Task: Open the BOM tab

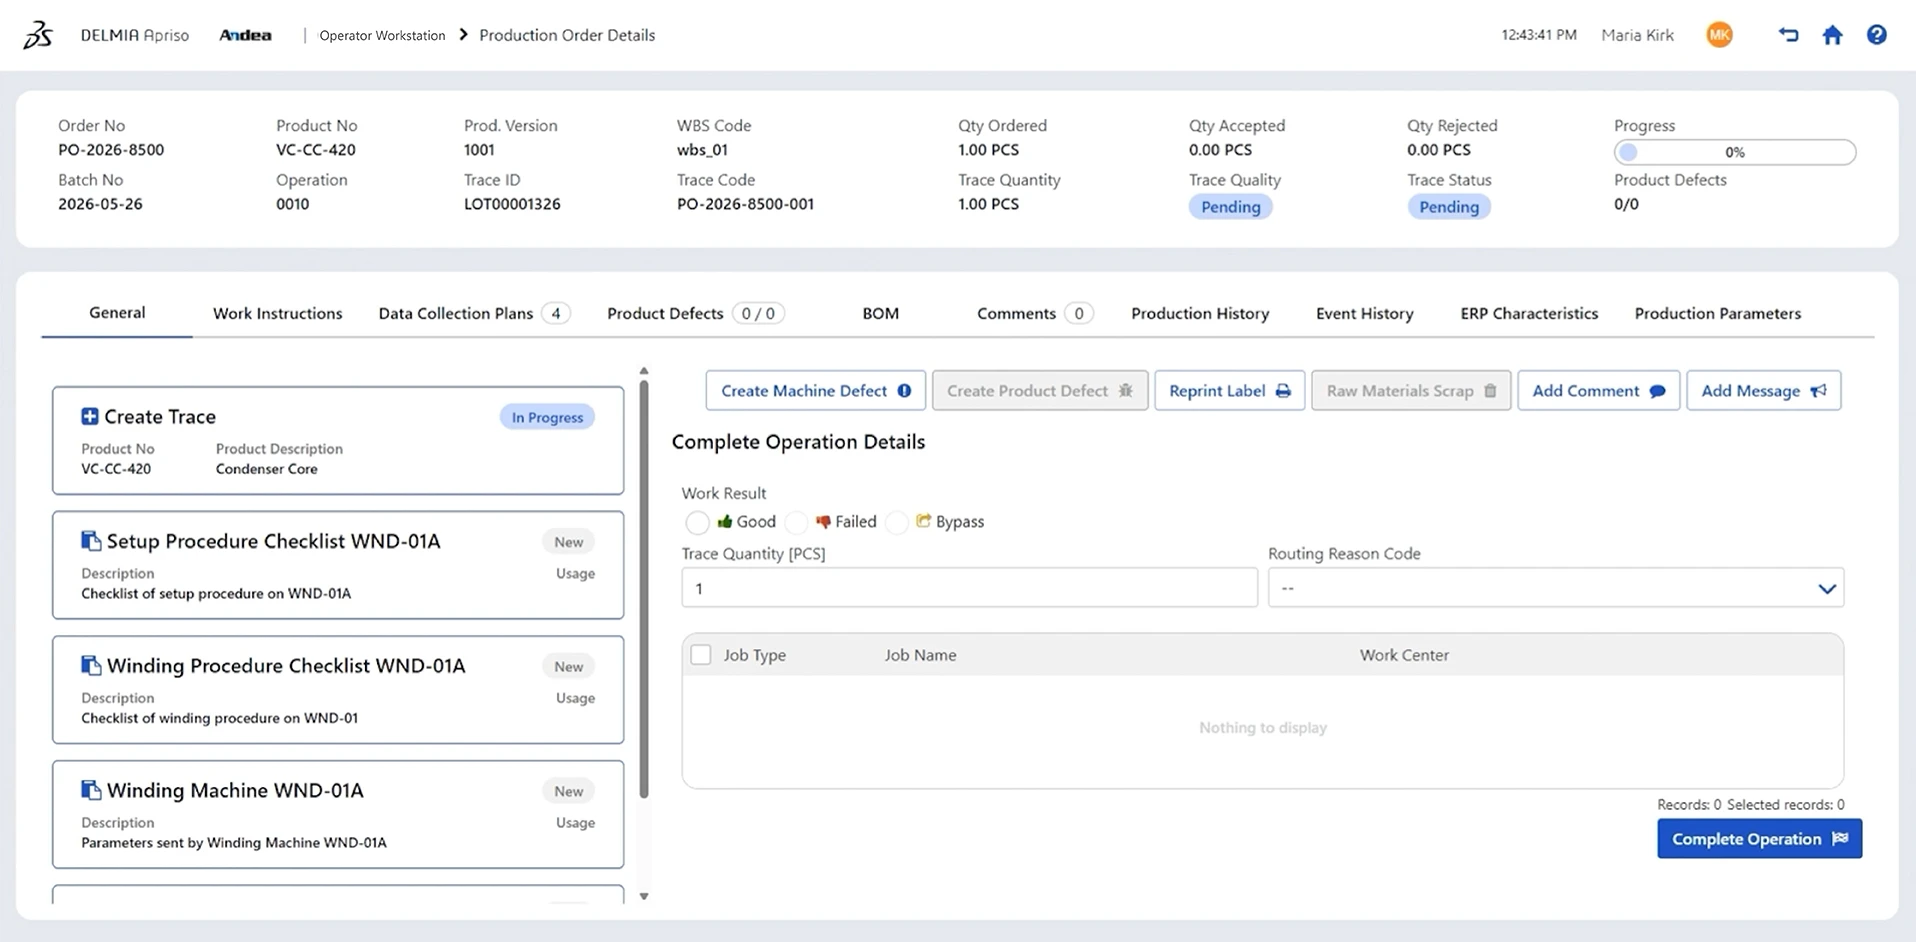Action: tap(880, 313)
